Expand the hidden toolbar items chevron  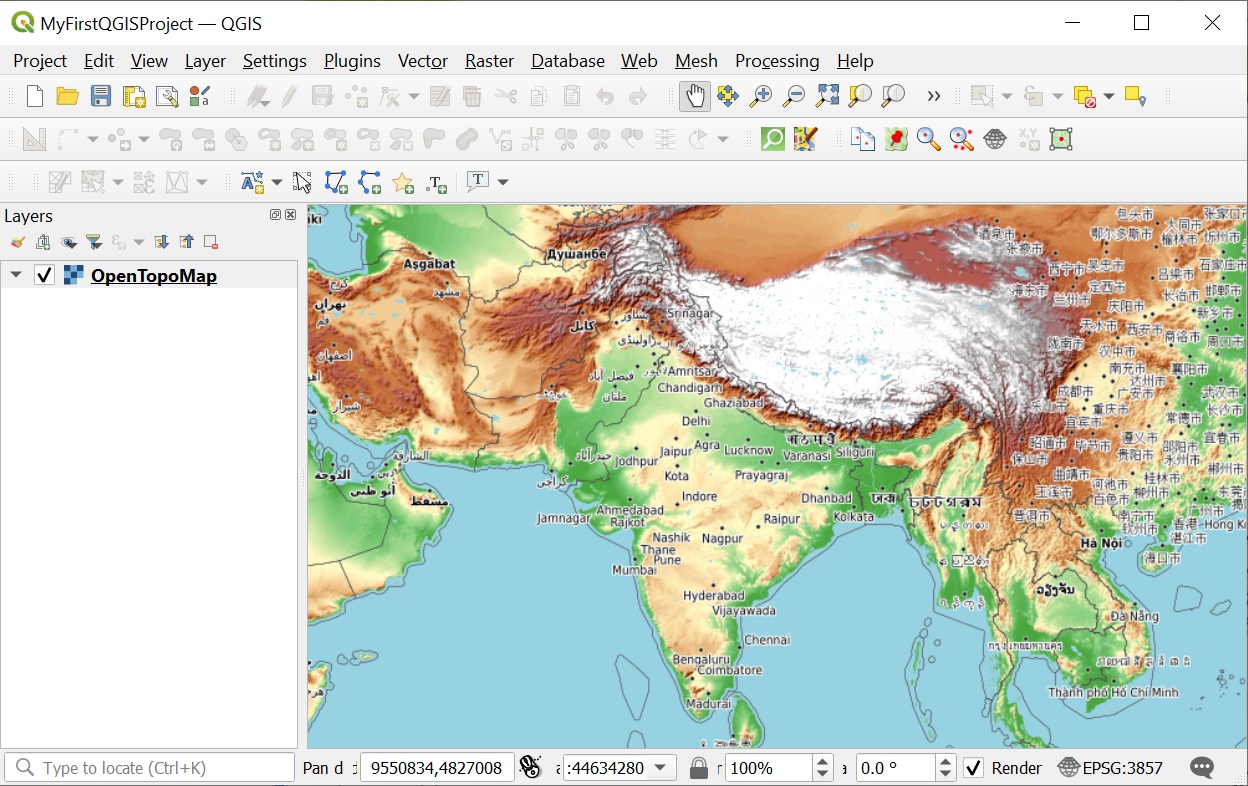tap(934, 96)
